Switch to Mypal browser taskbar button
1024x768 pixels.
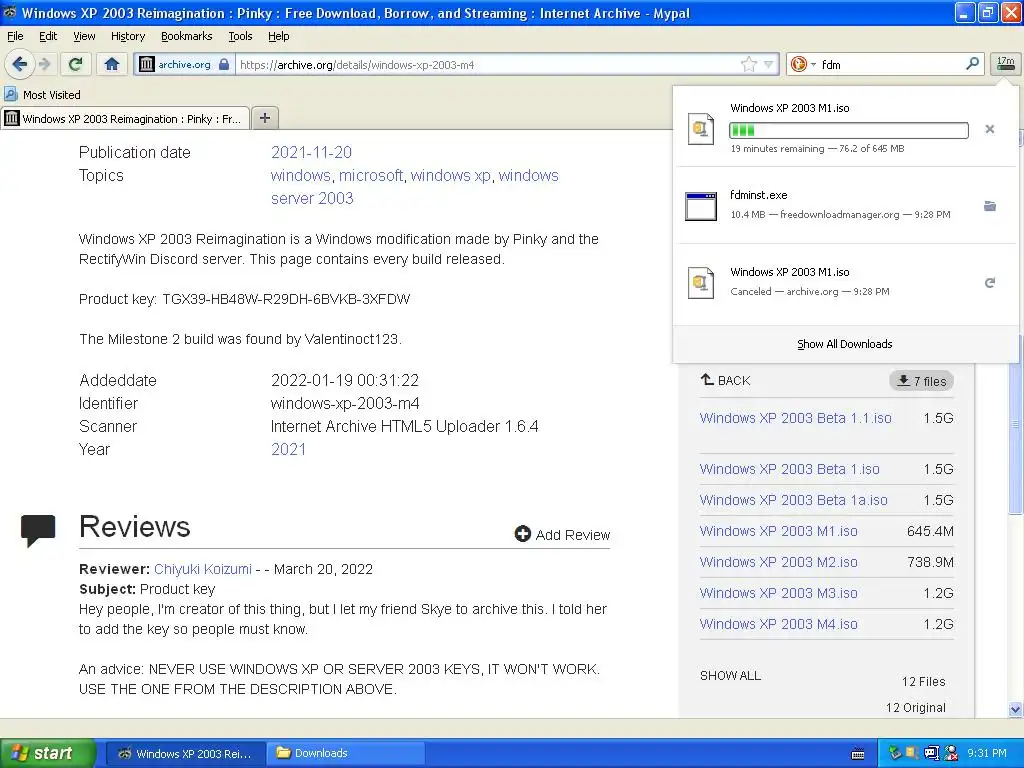click(185, 753)
